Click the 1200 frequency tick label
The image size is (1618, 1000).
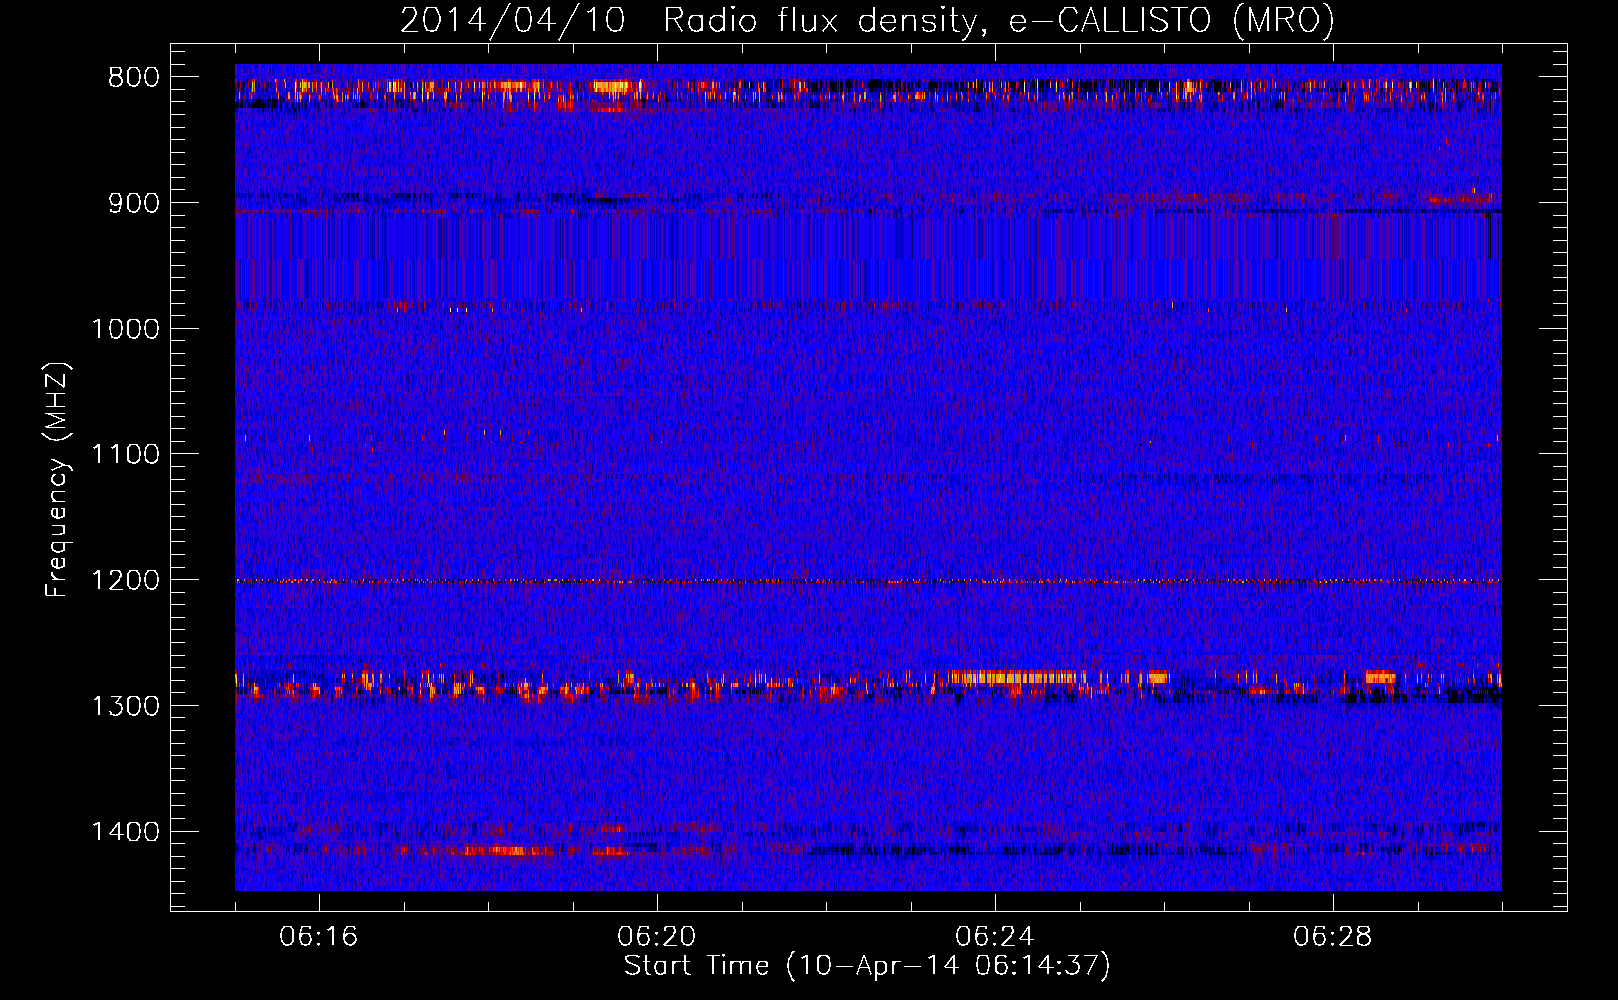[125, 581]
